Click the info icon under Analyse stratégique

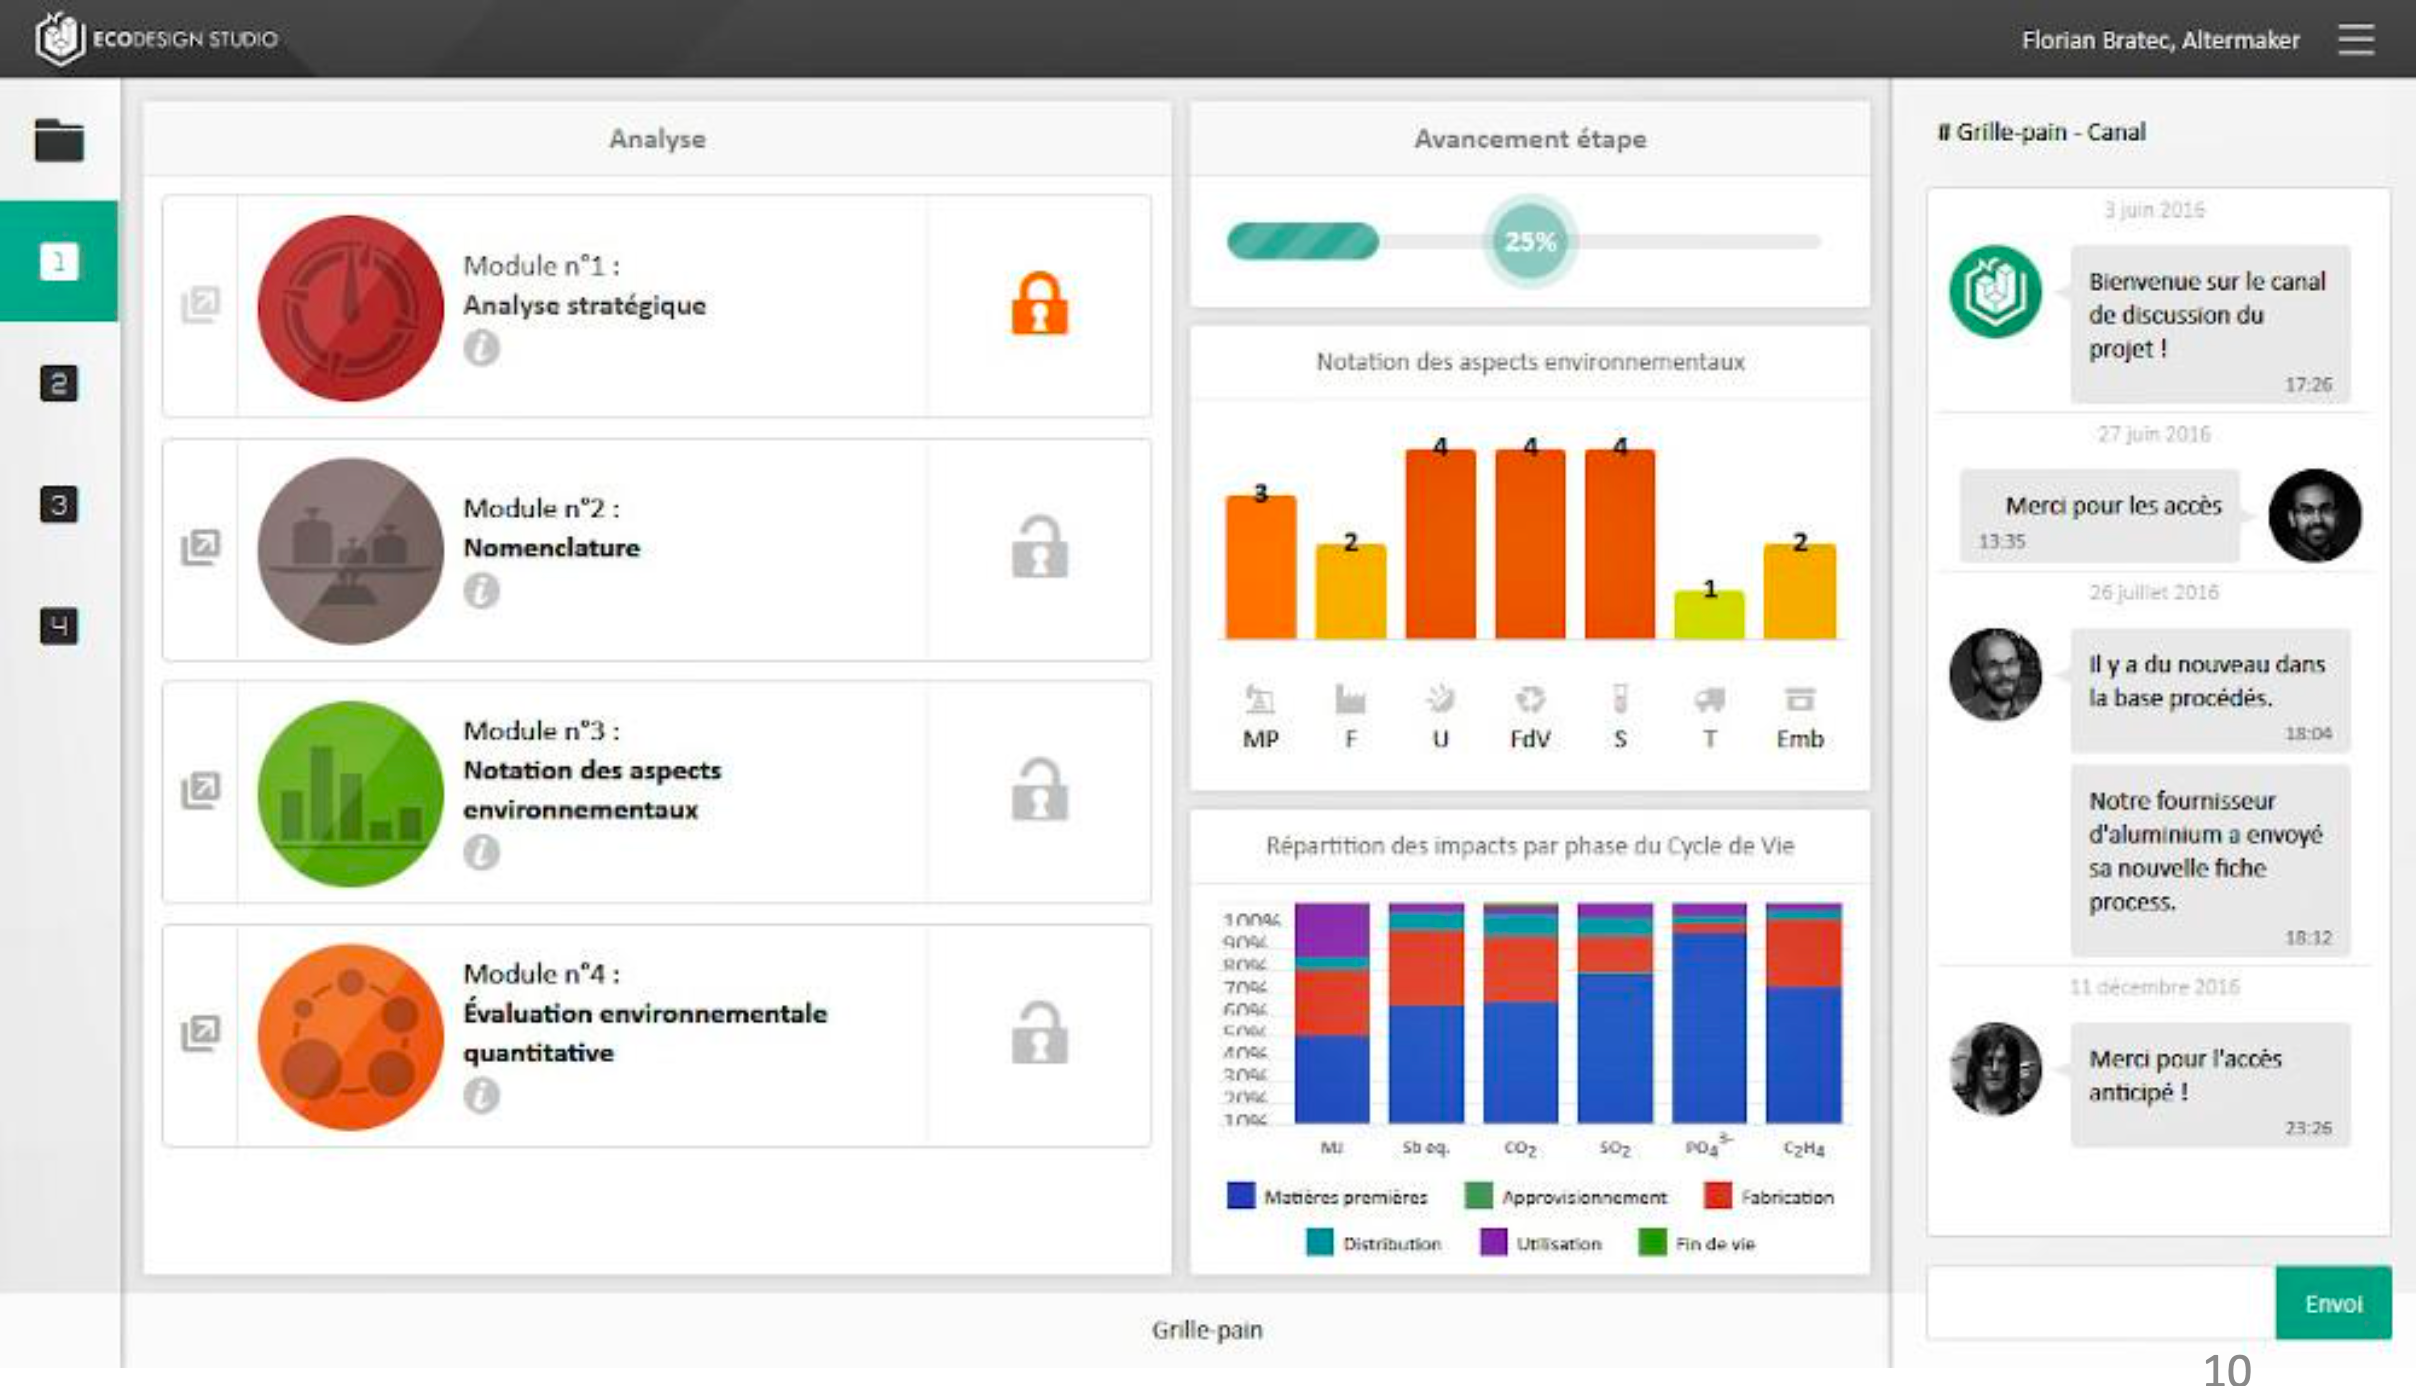[481, 348]
